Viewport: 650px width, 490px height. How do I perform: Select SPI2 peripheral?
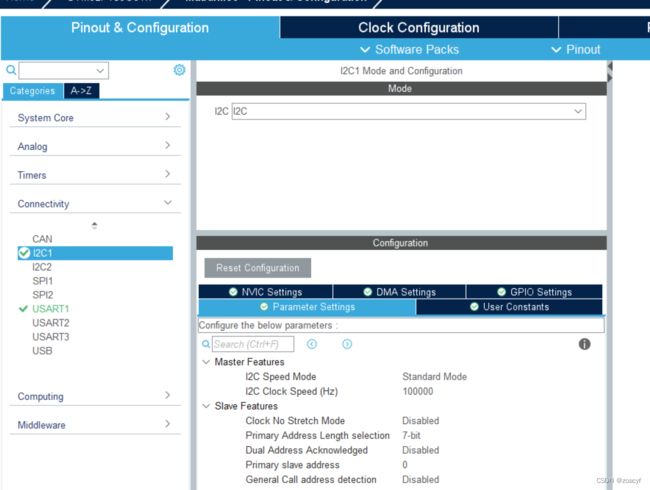[43, 295]
